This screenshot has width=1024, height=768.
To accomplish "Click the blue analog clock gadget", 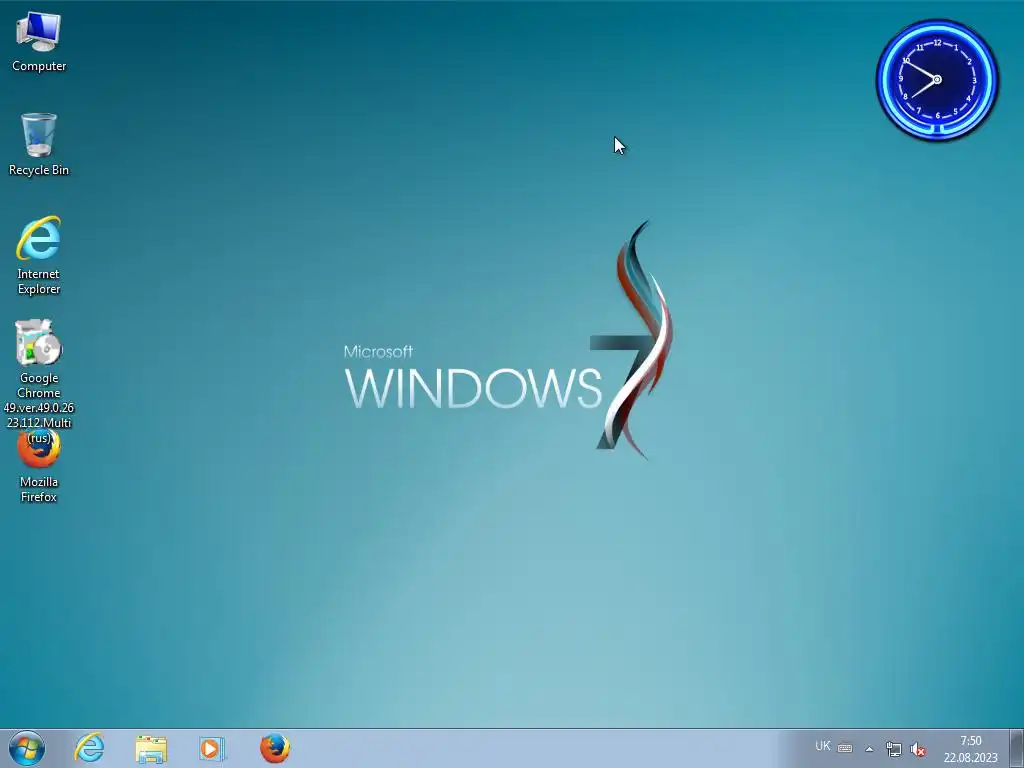I will pos(937,80).
